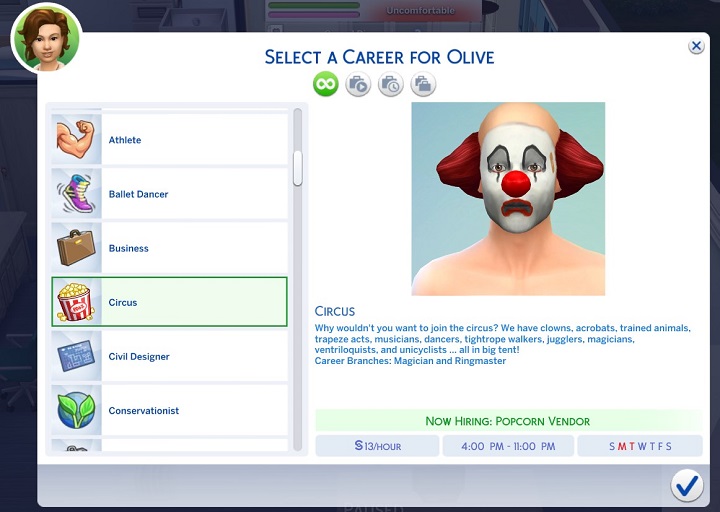
Task: Pick the Civil Designer career label
Action: click(139, 357)
